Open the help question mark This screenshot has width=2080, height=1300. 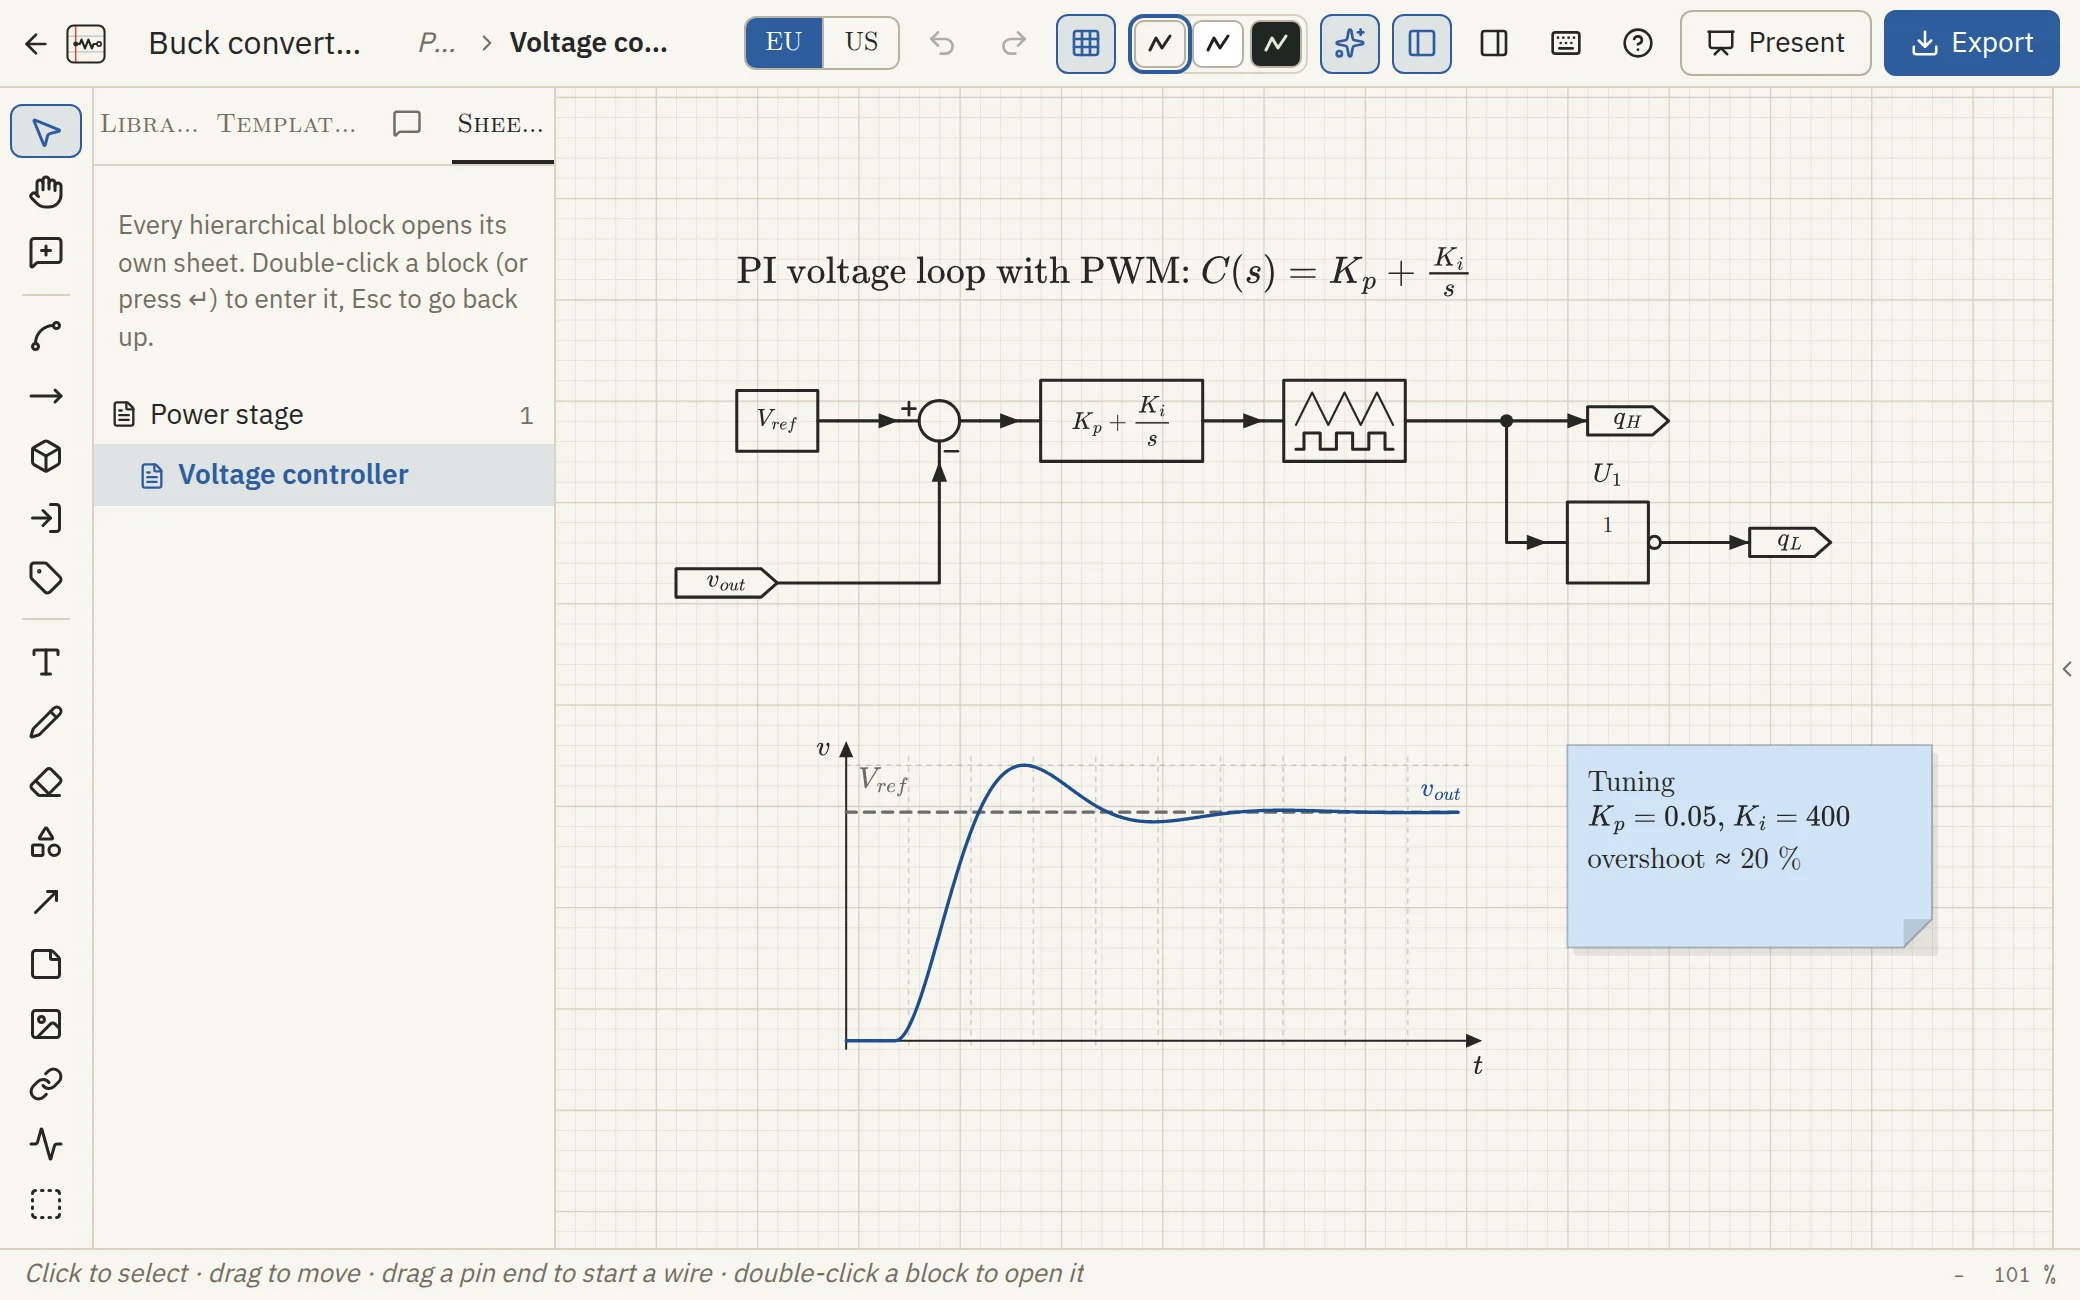1638,43
